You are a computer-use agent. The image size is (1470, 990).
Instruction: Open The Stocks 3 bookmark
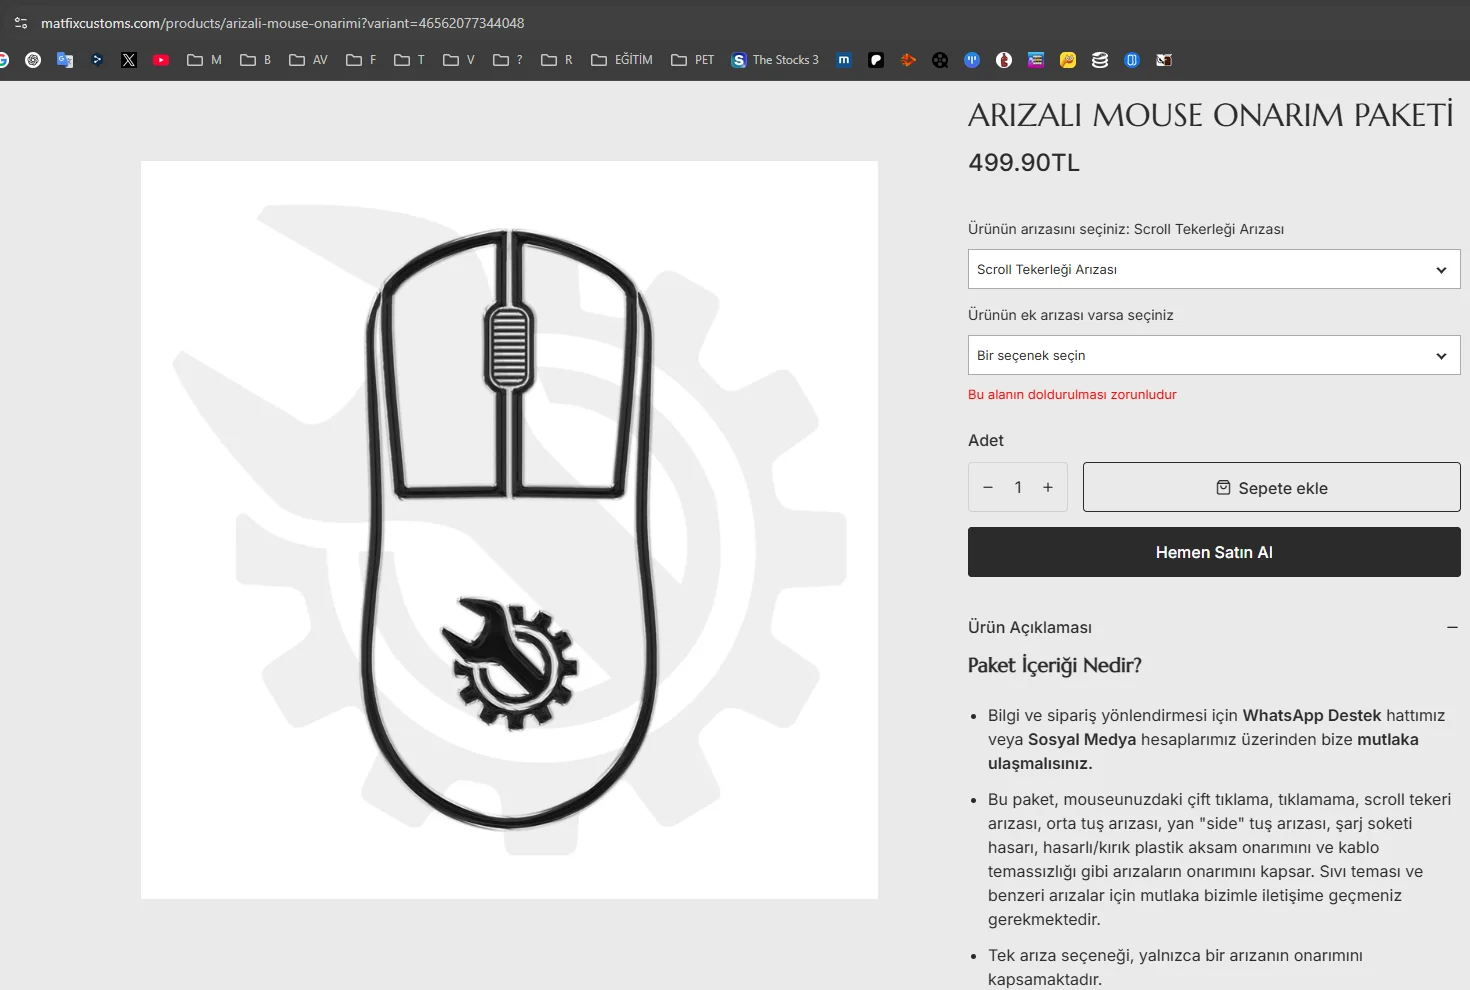click(x=775, y=60)
